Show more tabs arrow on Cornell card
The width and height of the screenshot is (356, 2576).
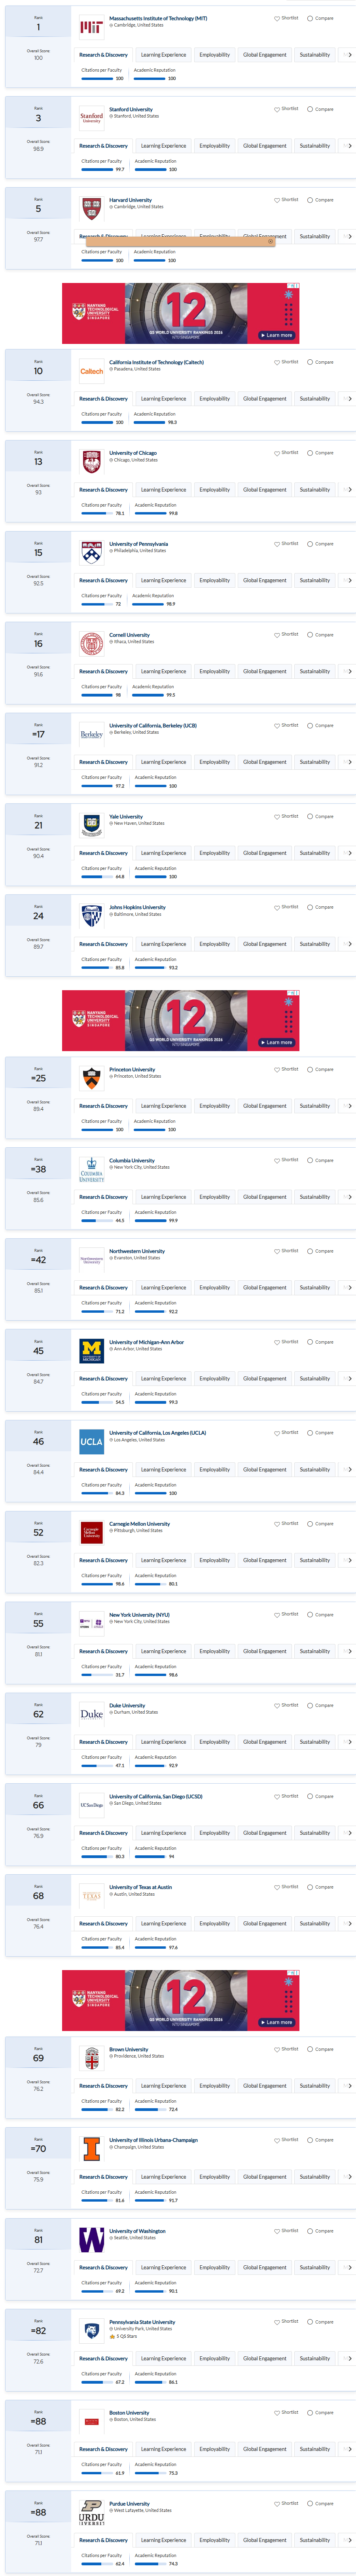coord(349,671)
